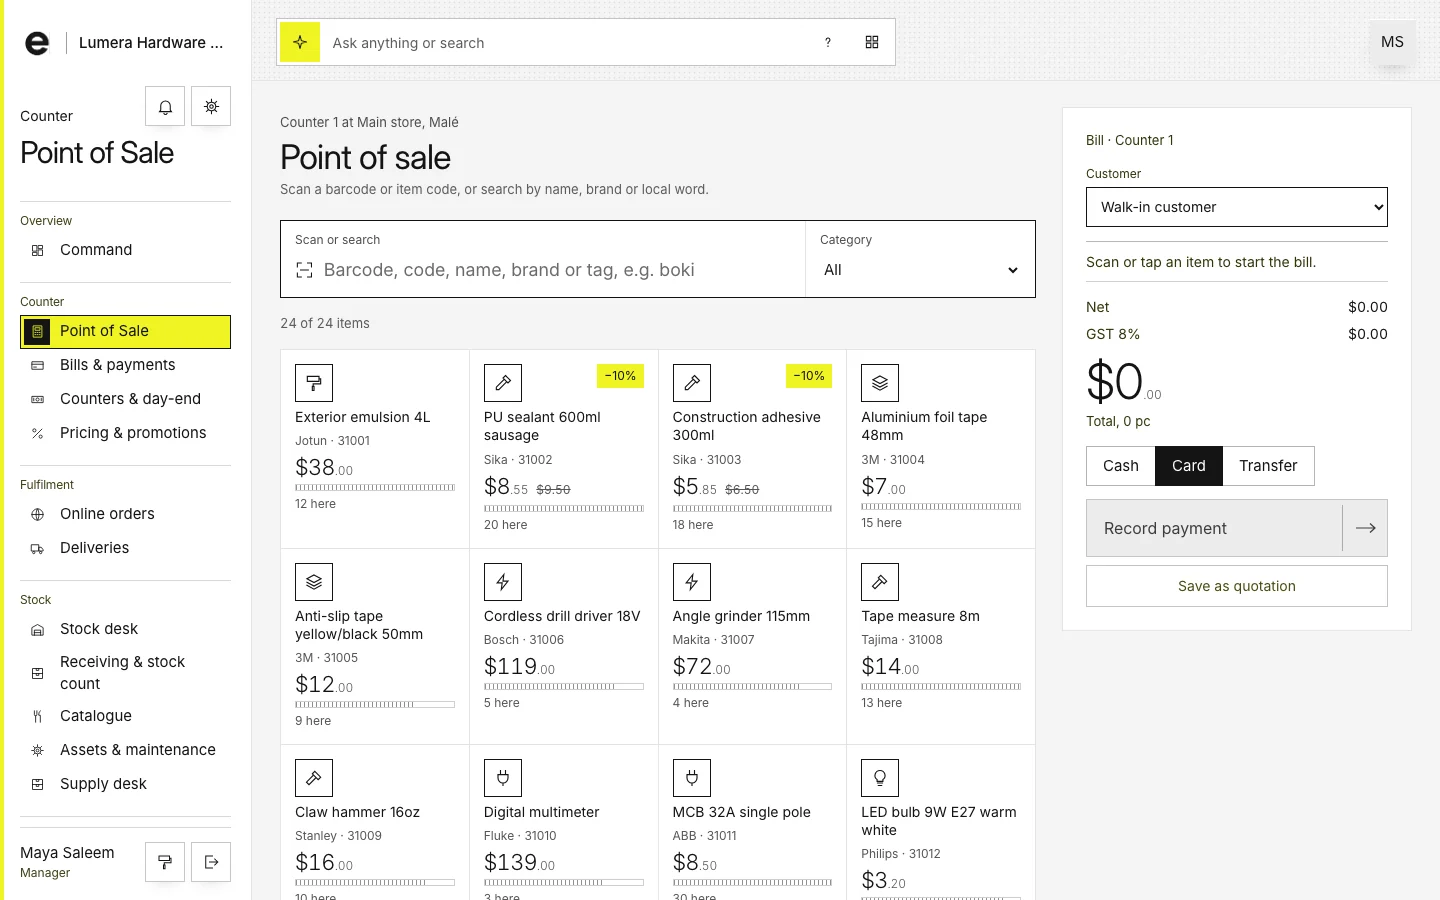The height and width of the screenshot is (900, 1440).
Task: Click the "Maya Saleem" user name
Action: [x=67, y=853]
